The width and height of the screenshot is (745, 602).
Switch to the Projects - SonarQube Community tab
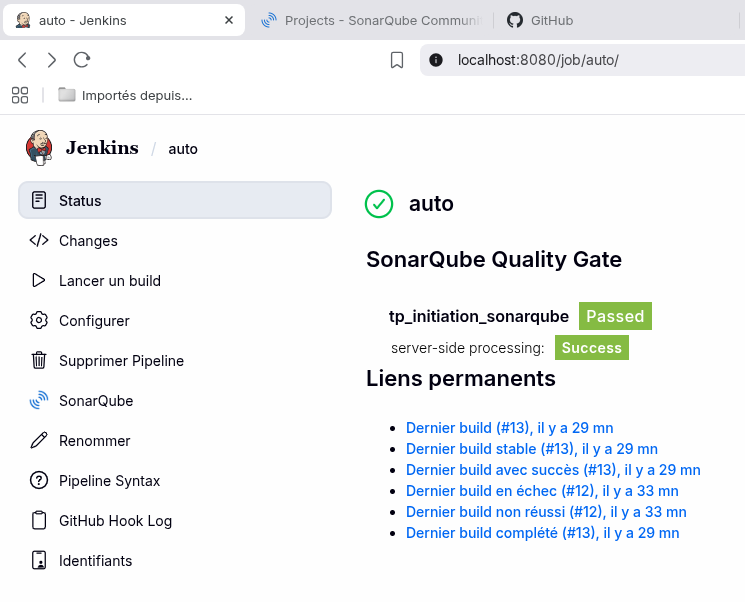(372, 20)
